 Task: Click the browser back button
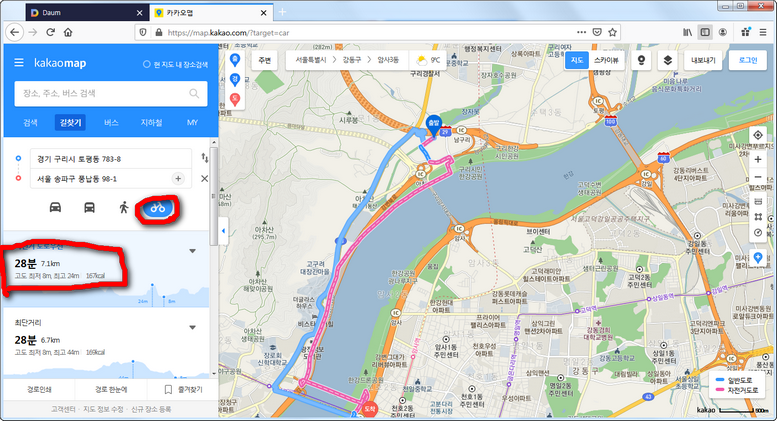click(x=15, y=33)
